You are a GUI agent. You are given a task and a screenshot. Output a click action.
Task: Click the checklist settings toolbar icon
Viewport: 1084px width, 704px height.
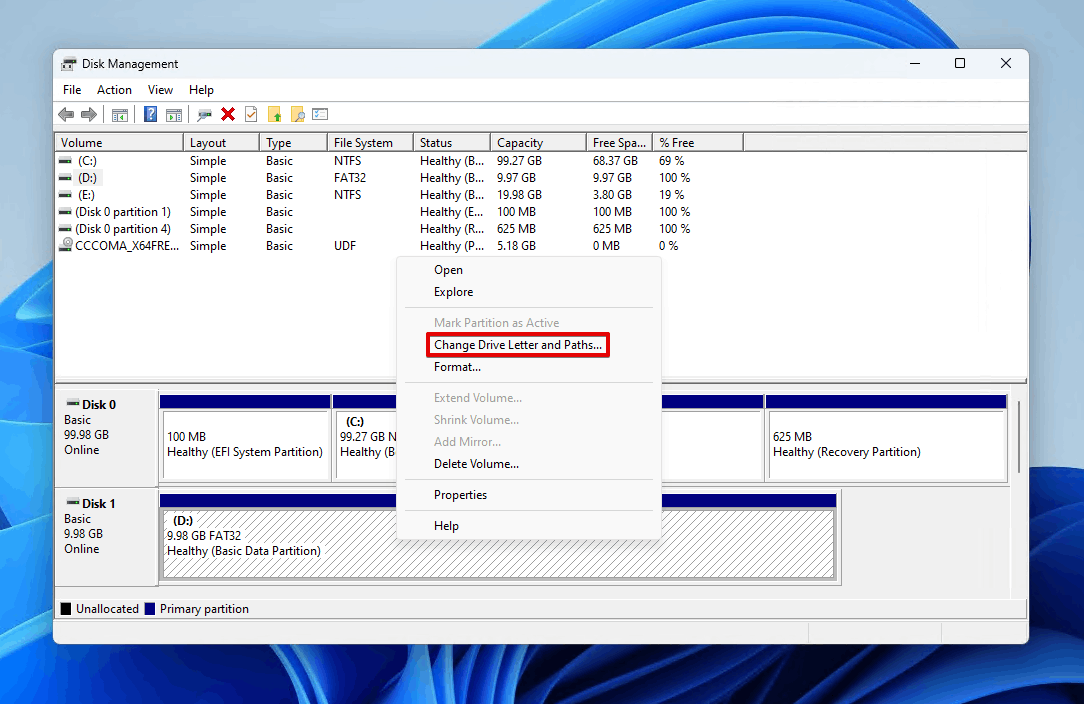pyautogui.click(x=320, y=115)
